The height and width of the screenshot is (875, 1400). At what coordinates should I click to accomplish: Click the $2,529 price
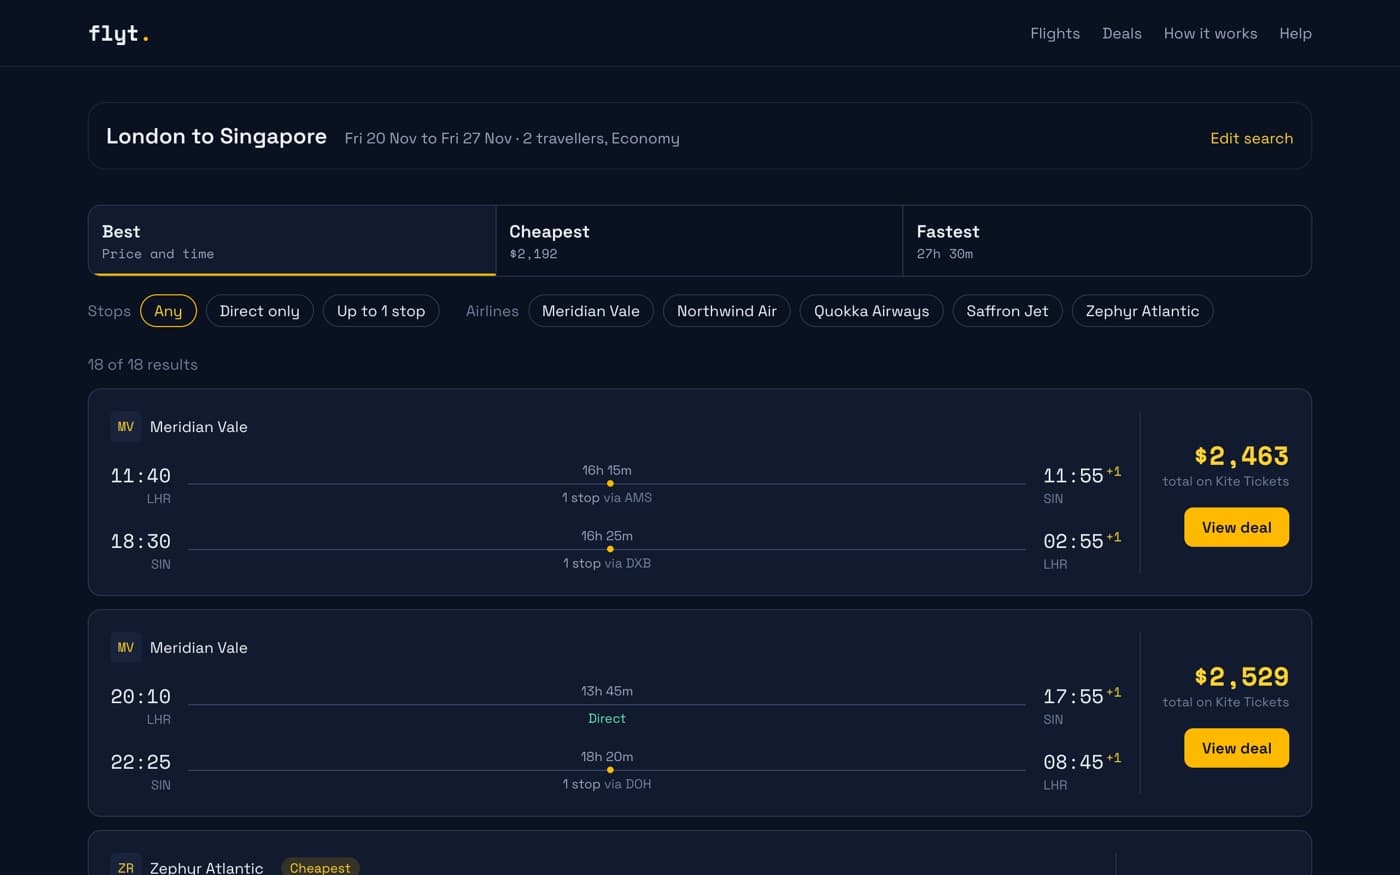pos(1241,677)
